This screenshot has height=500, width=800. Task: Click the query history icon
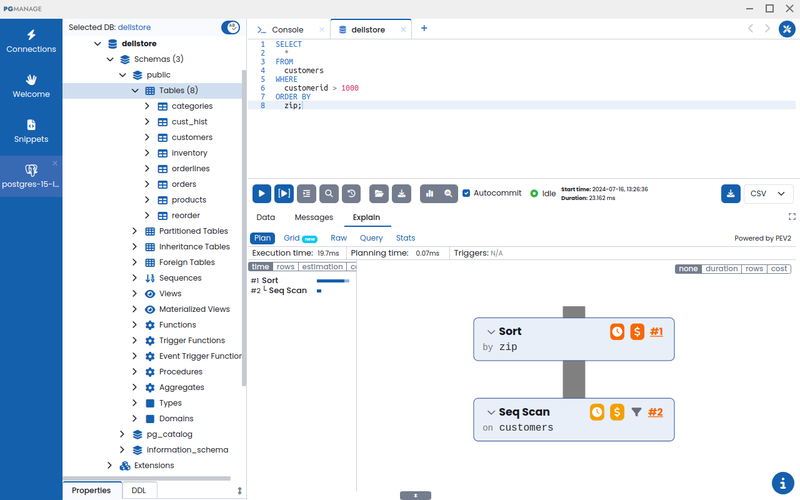coord(351,193)
